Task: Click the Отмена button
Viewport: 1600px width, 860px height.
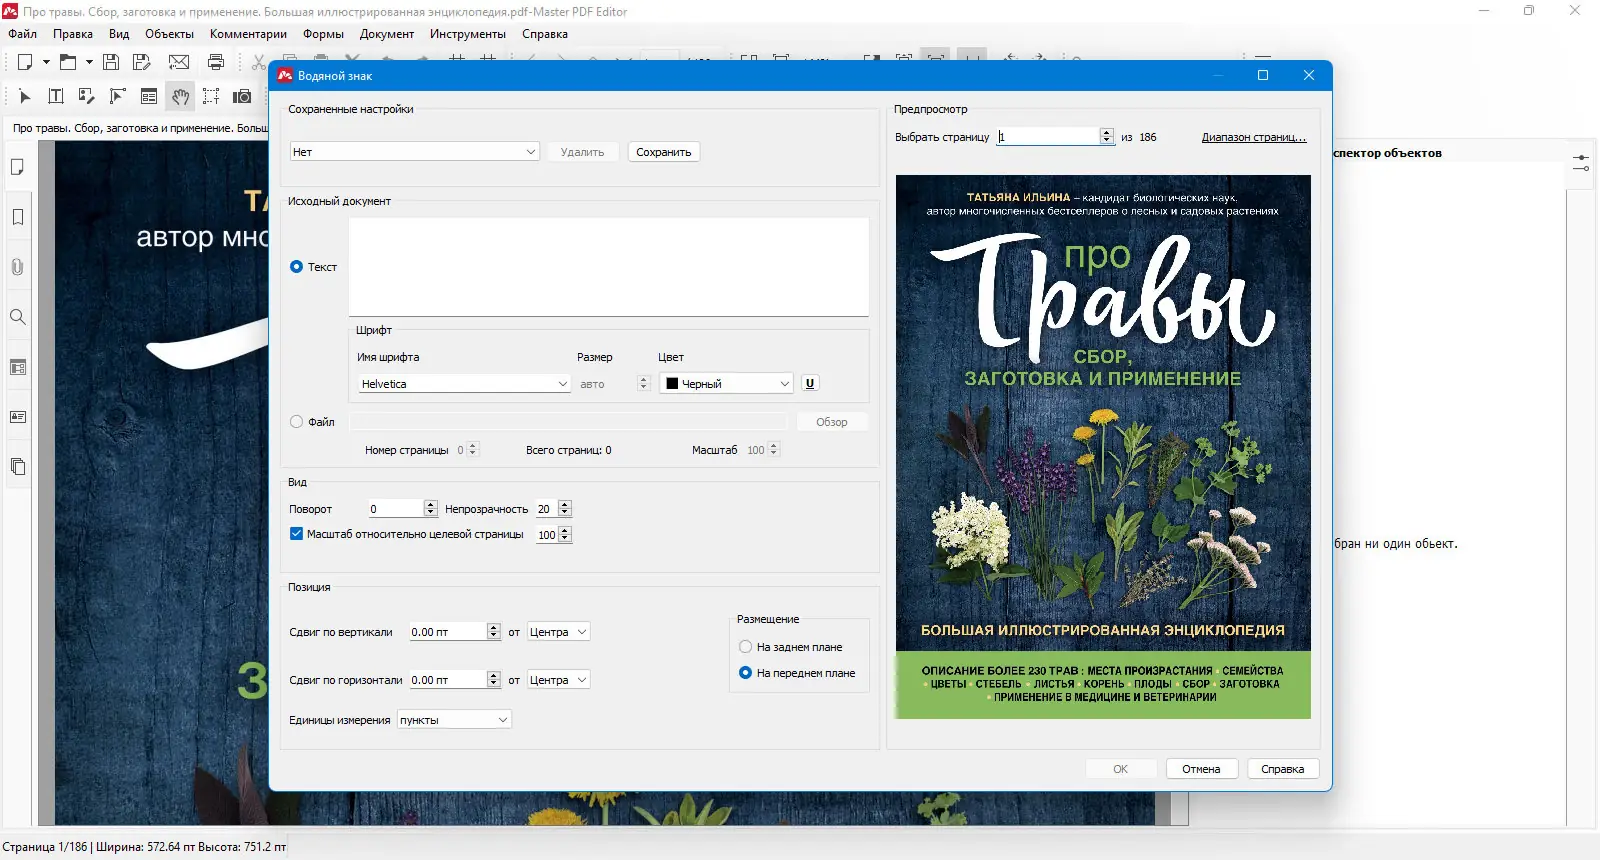Action: click(1201, 769)
